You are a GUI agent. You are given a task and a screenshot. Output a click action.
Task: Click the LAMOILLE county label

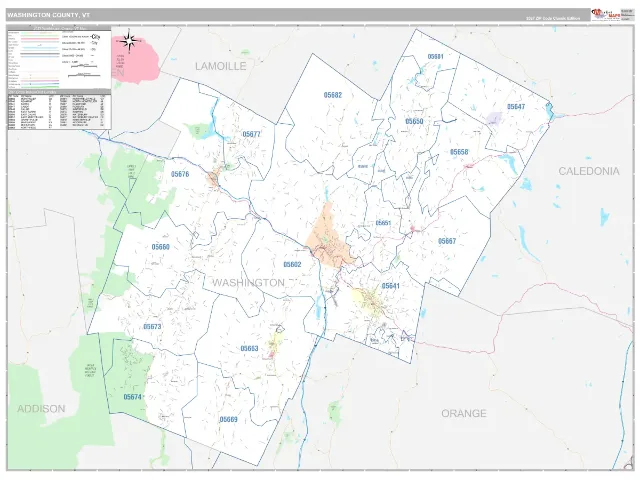click(x=221, y=66)
